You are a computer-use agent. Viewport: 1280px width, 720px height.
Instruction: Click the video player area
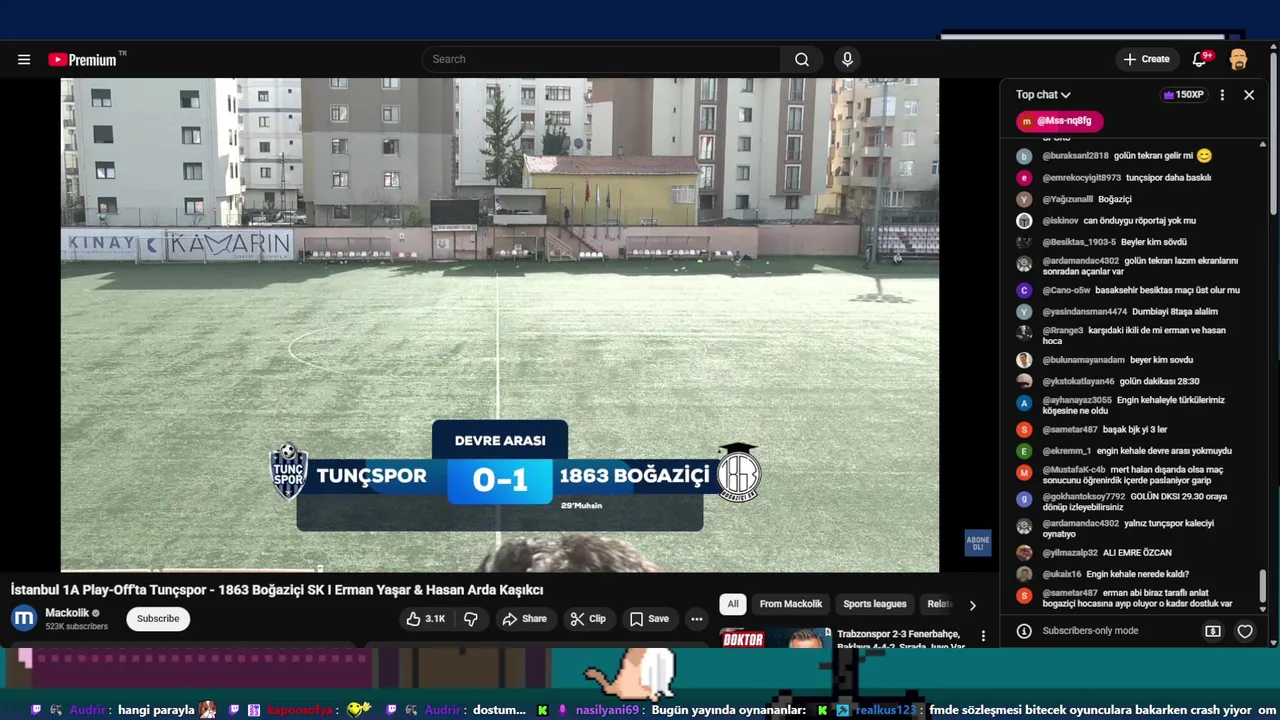coord(500,325)
